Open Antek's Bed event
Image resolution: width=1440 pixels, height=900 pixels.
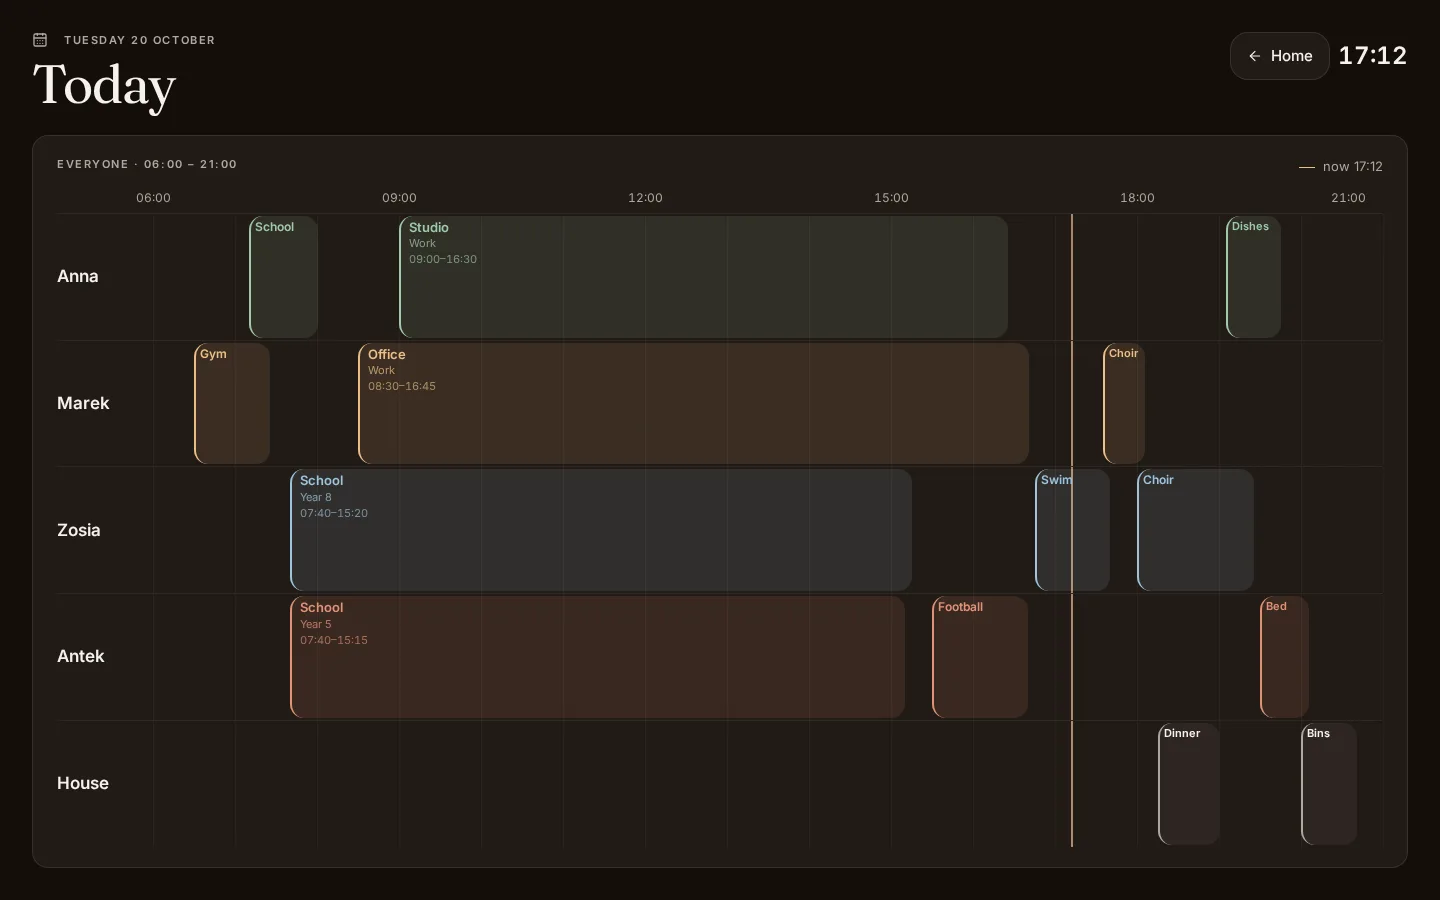(1285, 657)
